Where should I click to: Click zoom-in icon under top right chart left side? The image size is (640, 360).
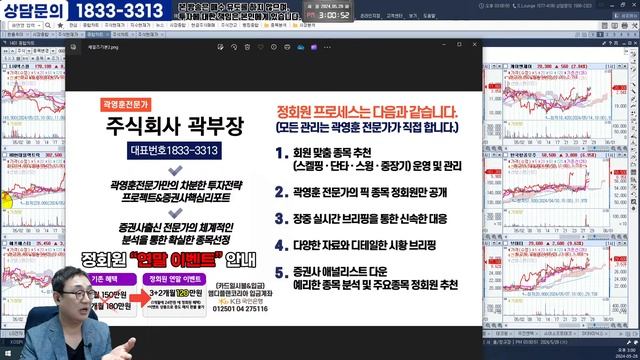[x=488, y=149]
